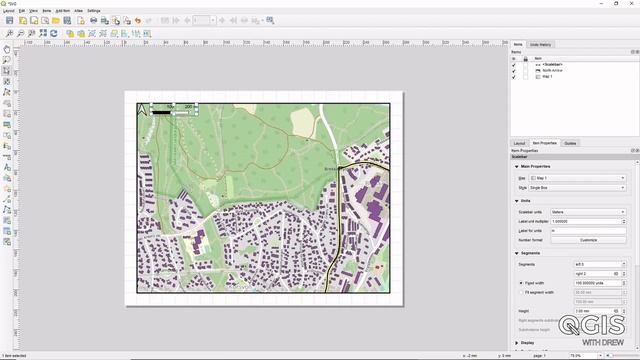This screenshot has height=360, width=640.
Task: Open the Atlas menu
Action: tap(78, 11)
